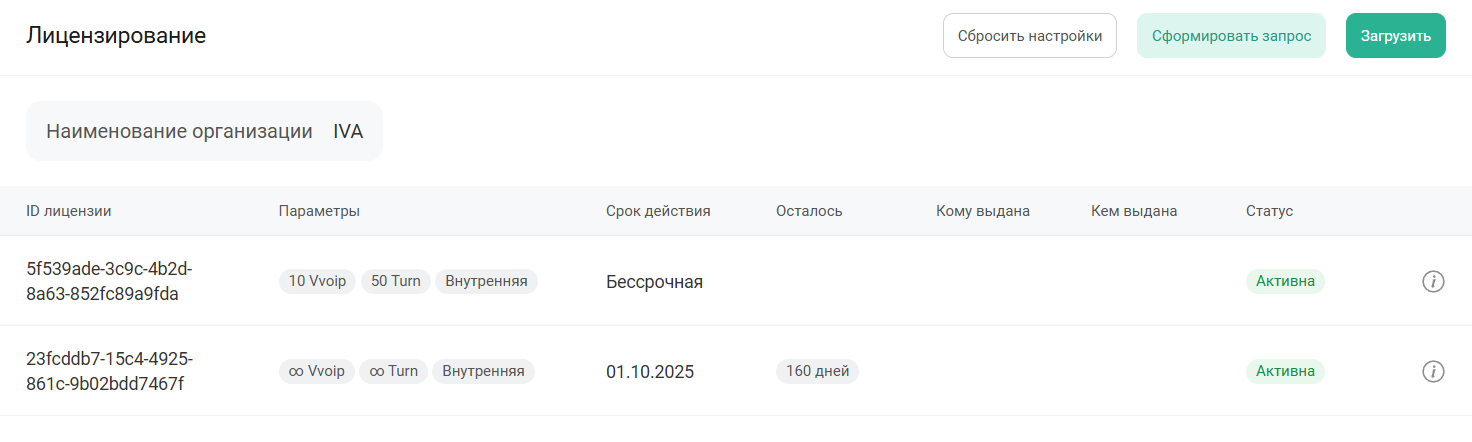Click the ∞ Turn parameter tag

pos(393,372)
